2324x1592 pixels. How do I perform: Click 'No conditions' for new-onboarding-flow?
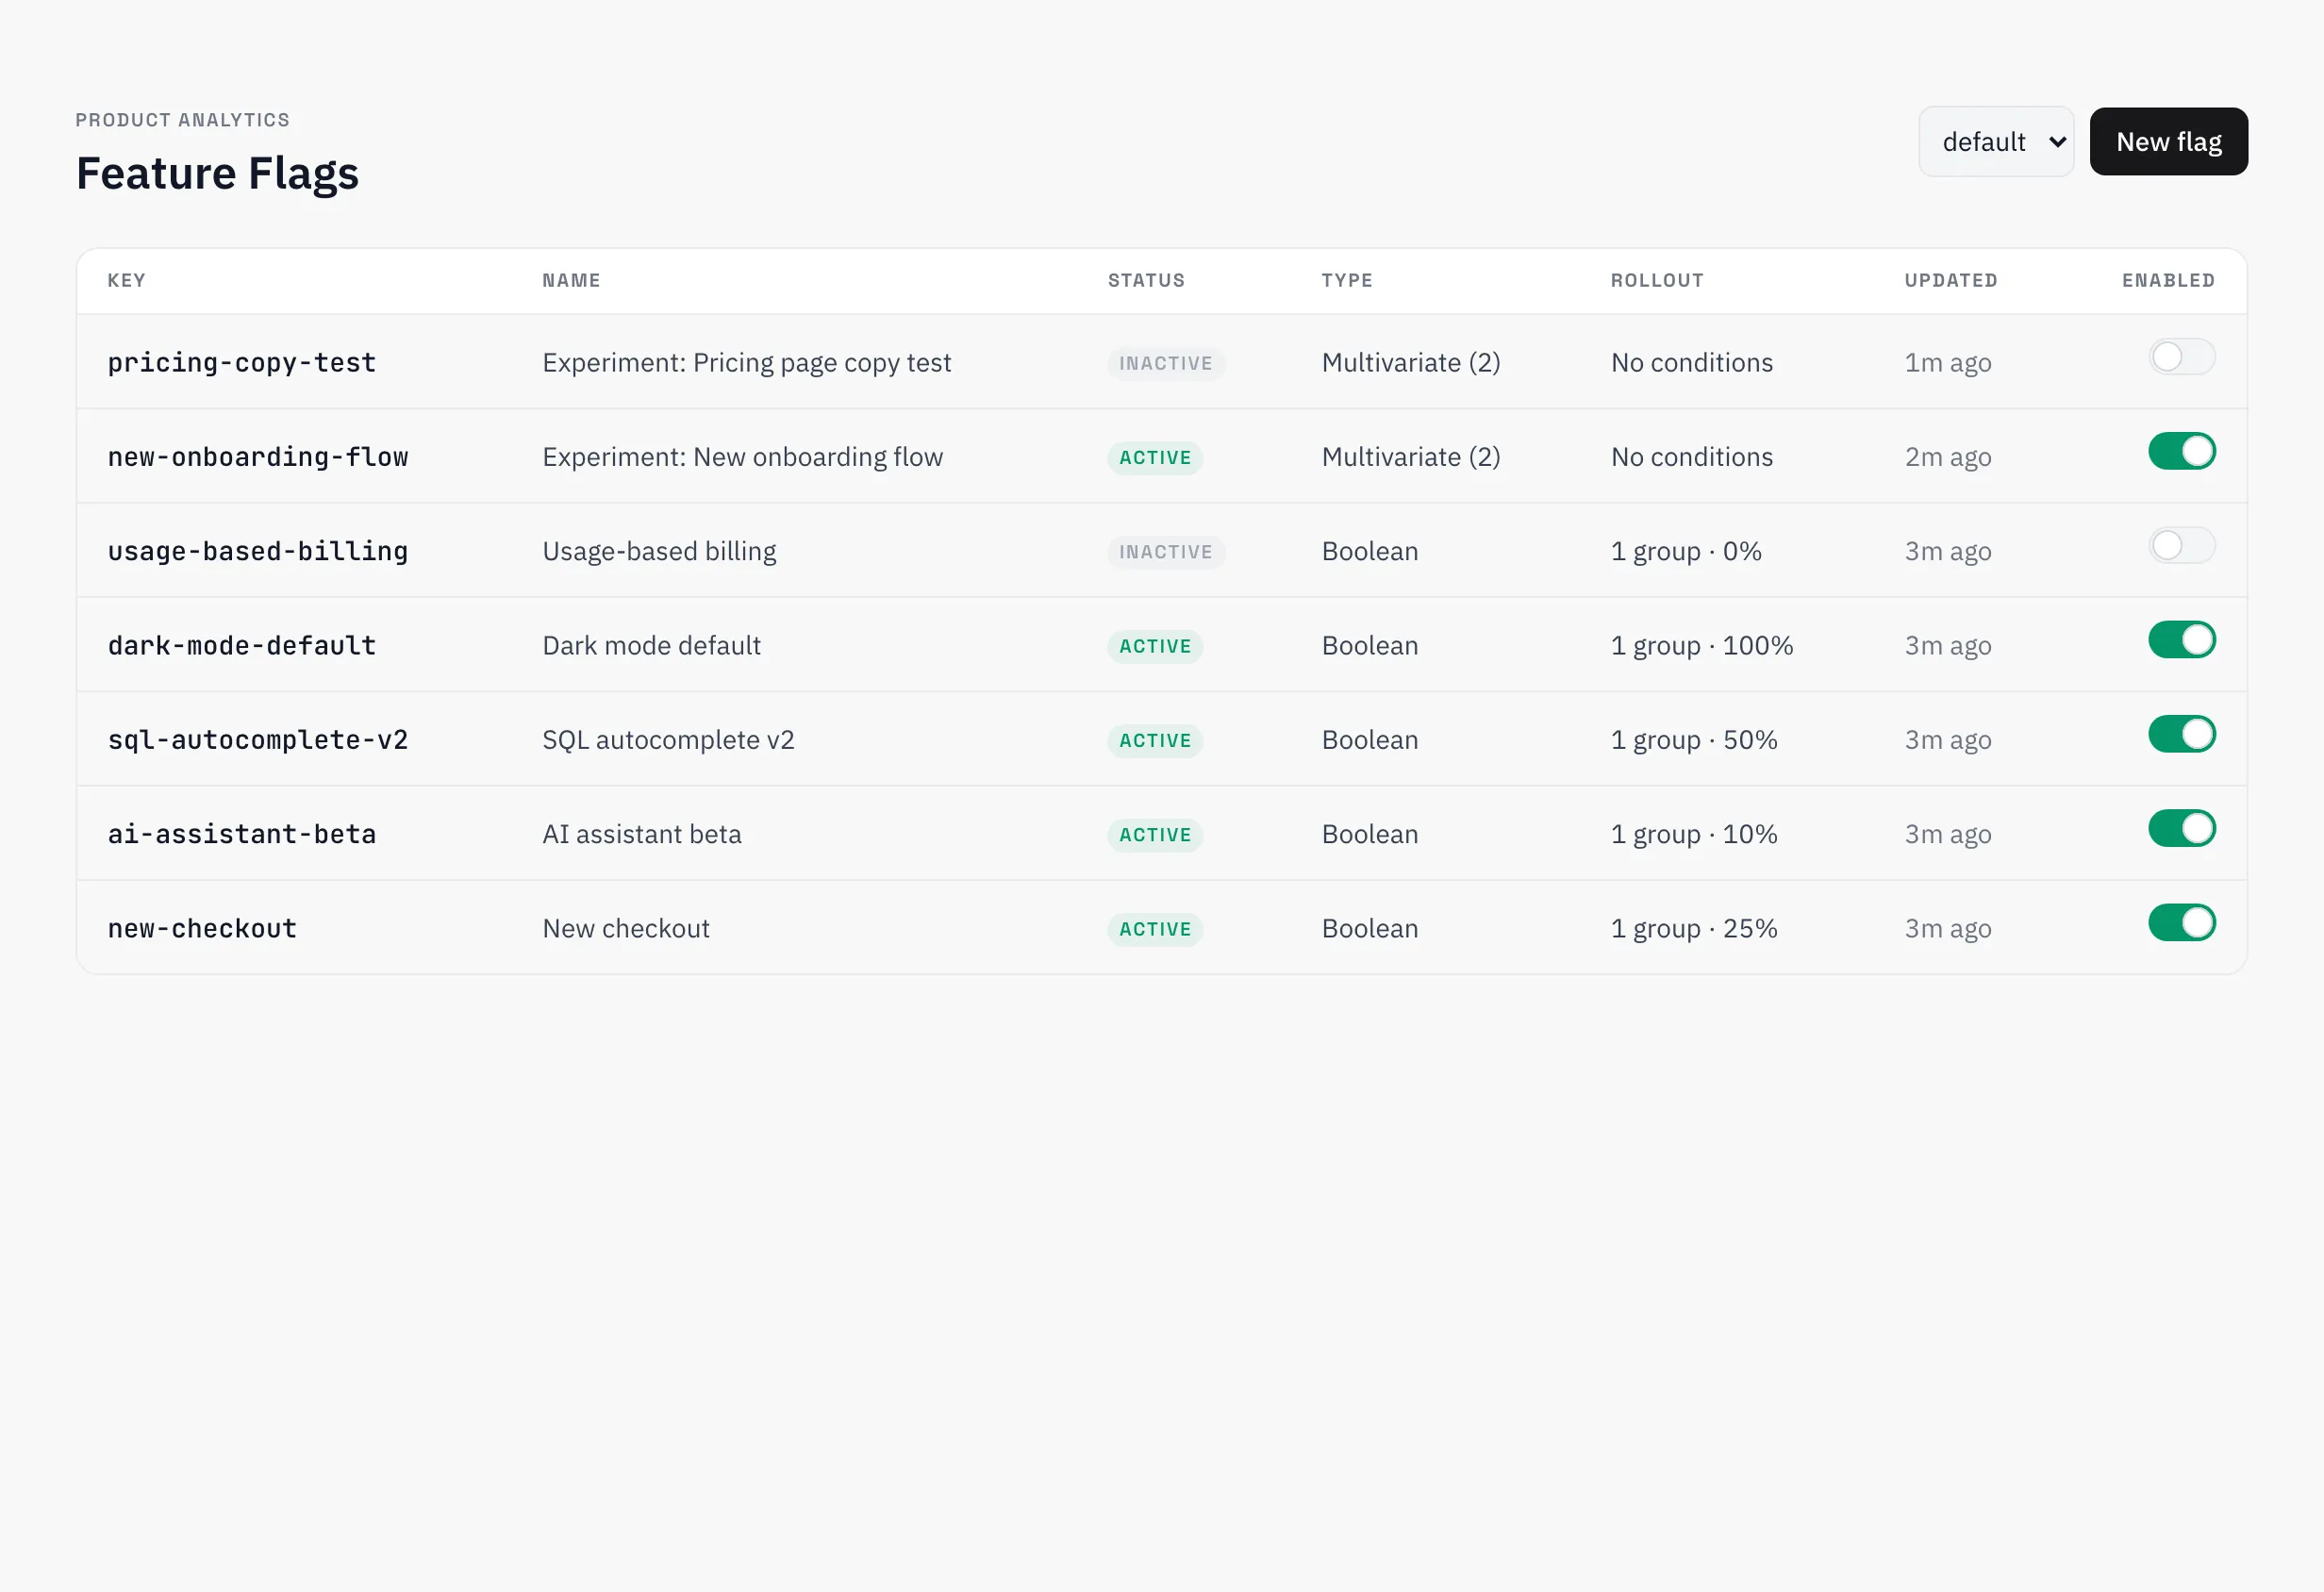pos(1692,457)
